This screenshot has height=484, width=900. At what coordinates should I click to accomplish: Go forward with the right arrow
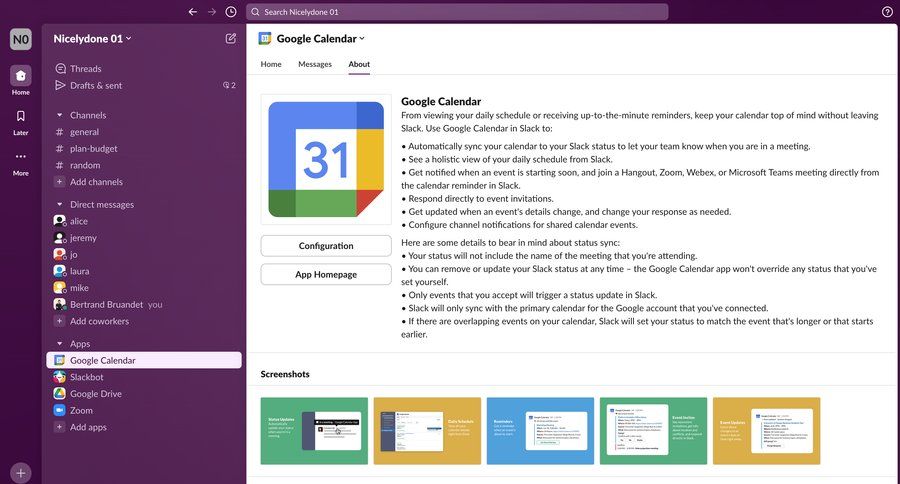(x=212, y=11)
